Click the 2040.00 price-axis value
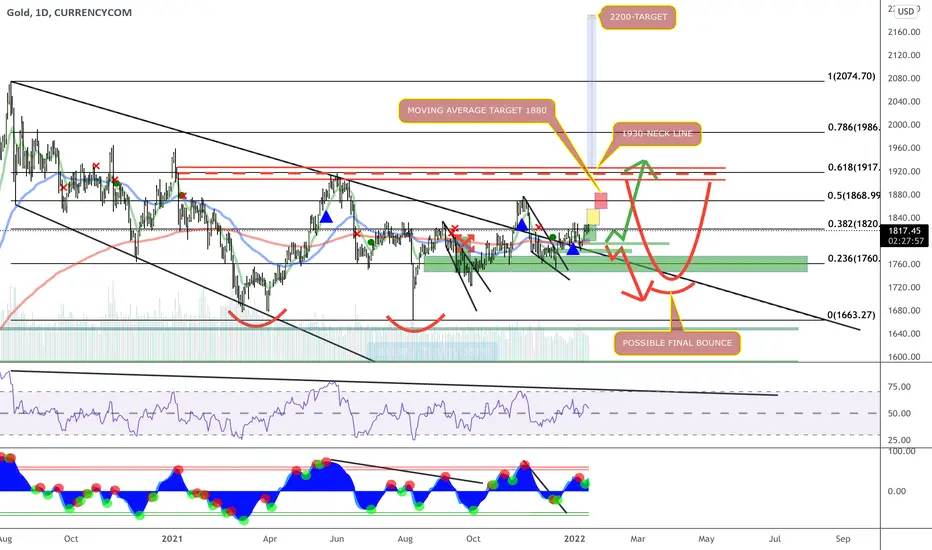932x550 pixels. coord(903,102)
